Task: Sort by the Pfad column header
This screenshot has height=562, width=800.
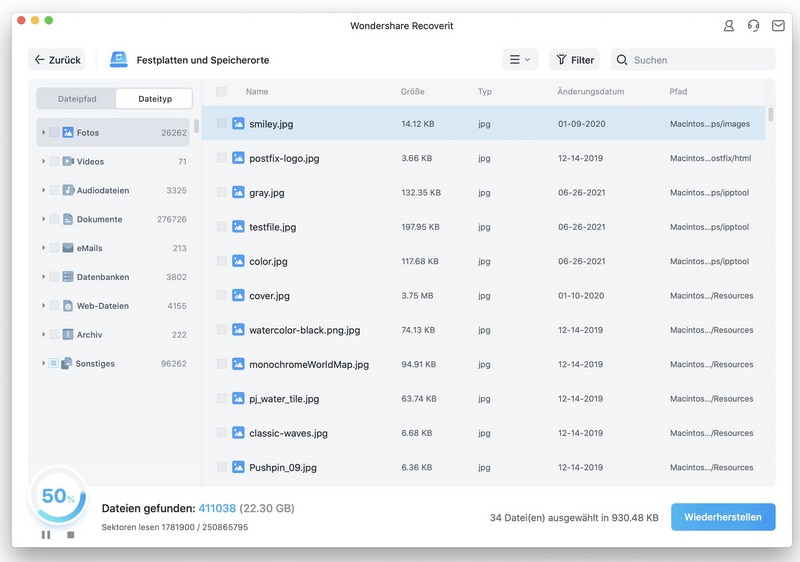Action: coord(678,92)
